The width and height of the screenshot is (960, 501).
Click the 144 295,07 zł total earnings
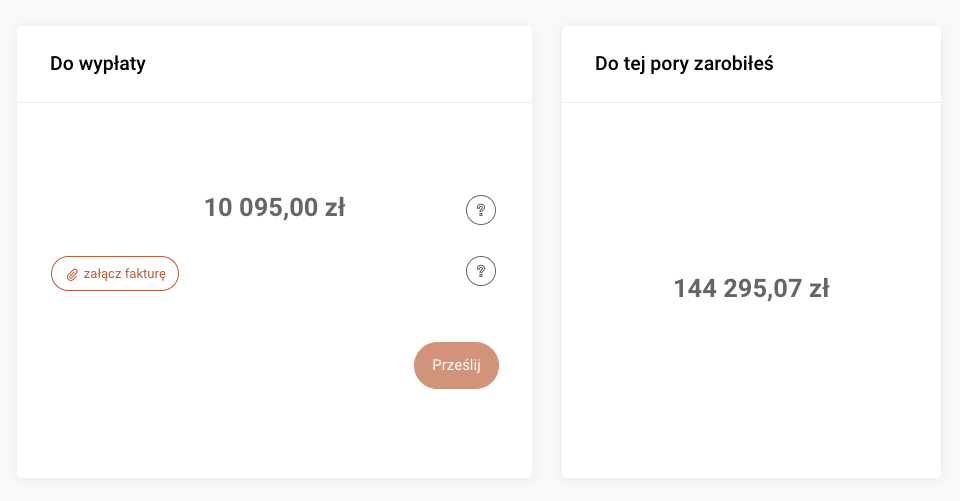tap(751, 289)
